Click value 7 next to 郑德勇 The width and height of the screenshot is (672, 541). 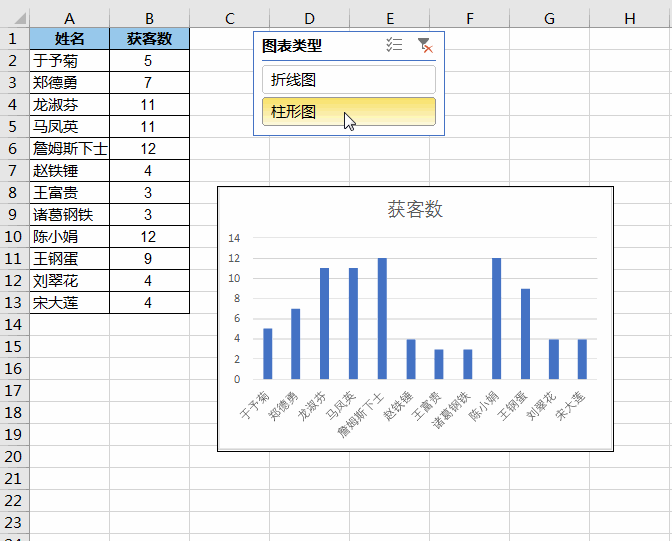pos(149,83)
